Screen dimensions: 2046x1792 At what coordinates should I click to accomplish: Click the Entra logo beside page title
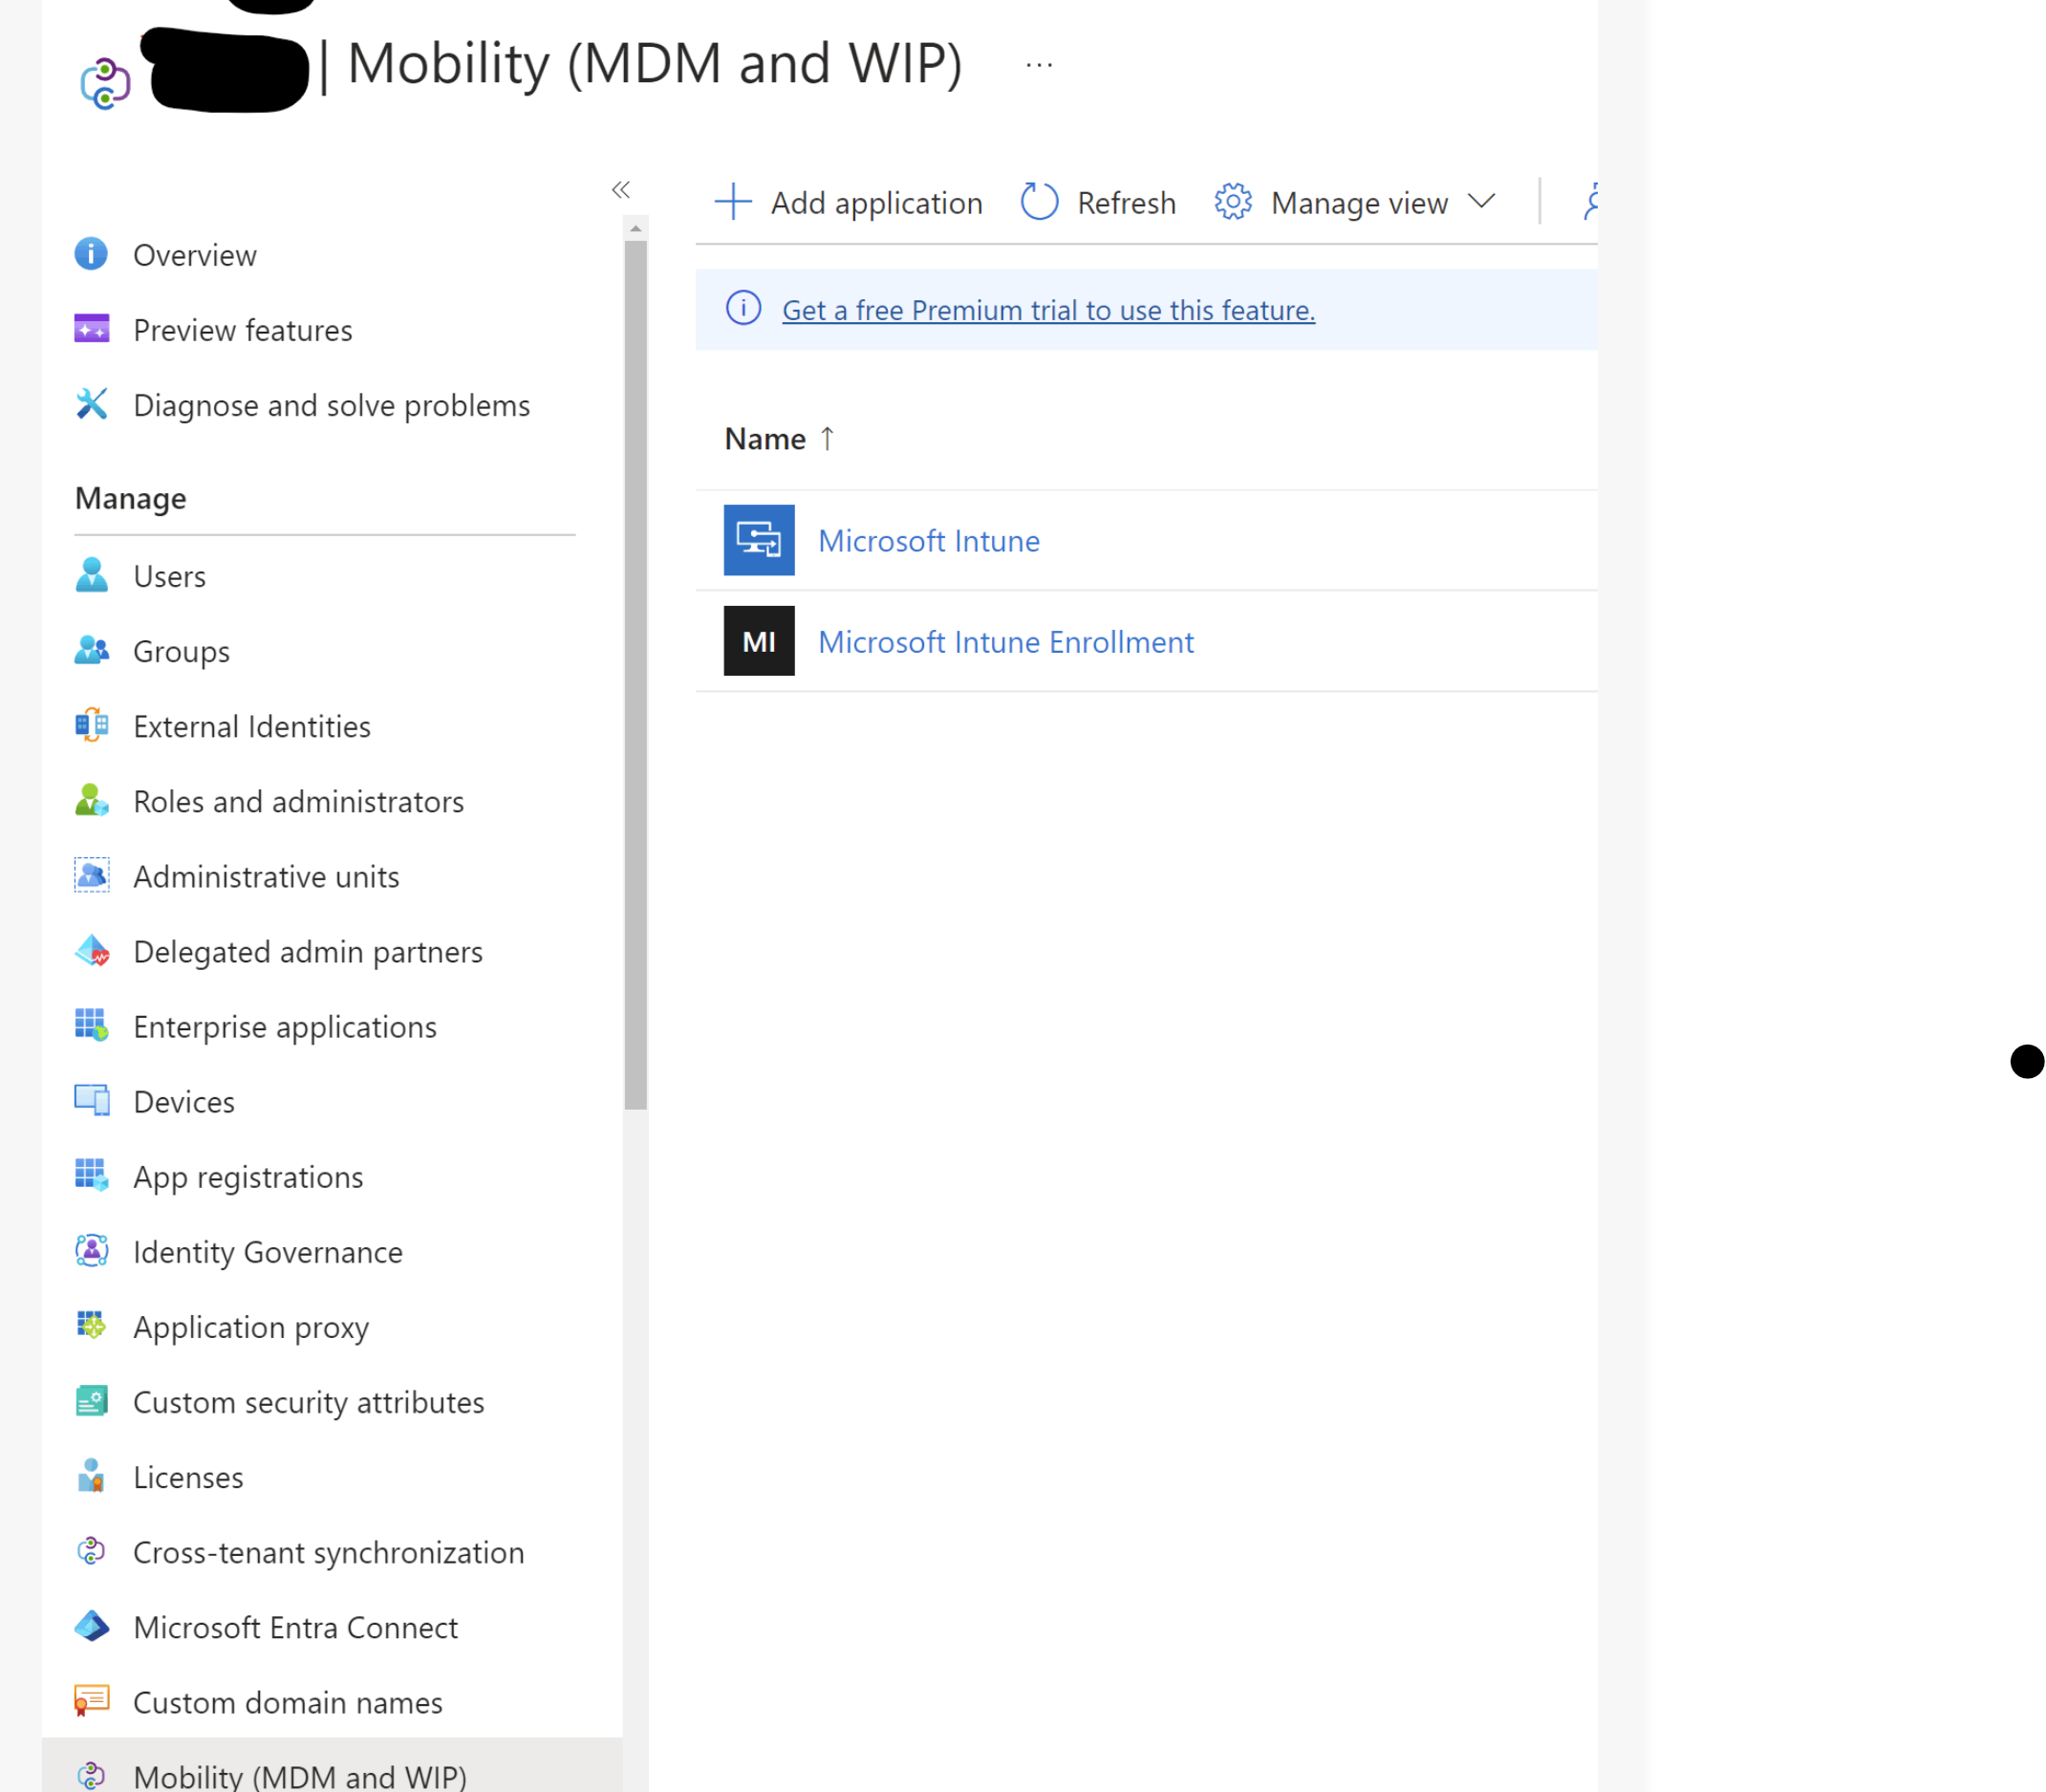105,83
